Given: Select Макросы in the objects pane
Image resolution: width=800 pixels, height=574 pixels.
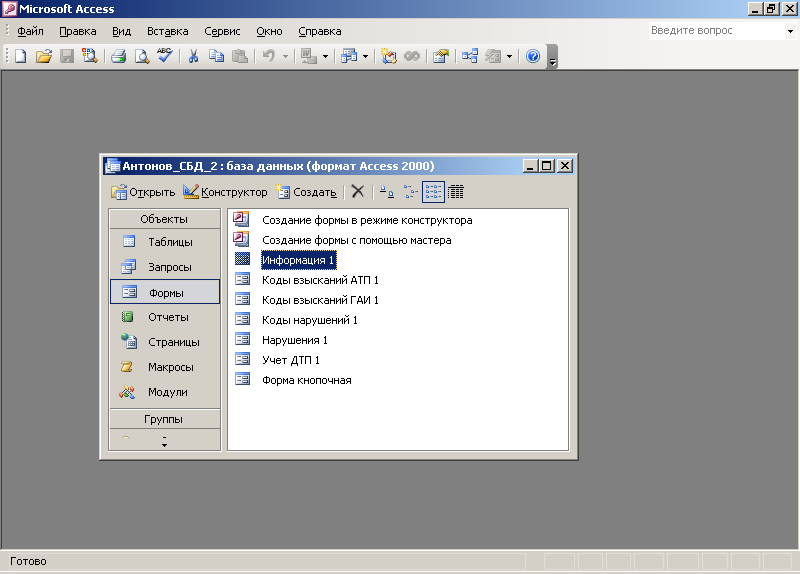Looking at the screenshot, I should [x=164, y=367].
